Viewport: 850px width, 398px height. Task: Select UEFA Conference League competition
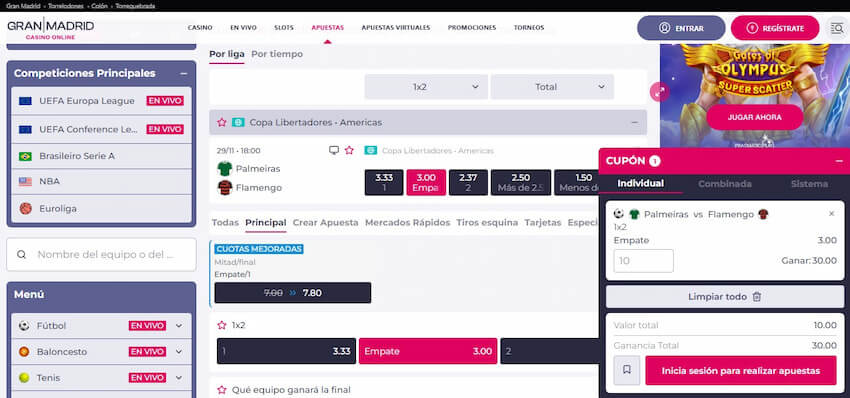tap(101, 129)
